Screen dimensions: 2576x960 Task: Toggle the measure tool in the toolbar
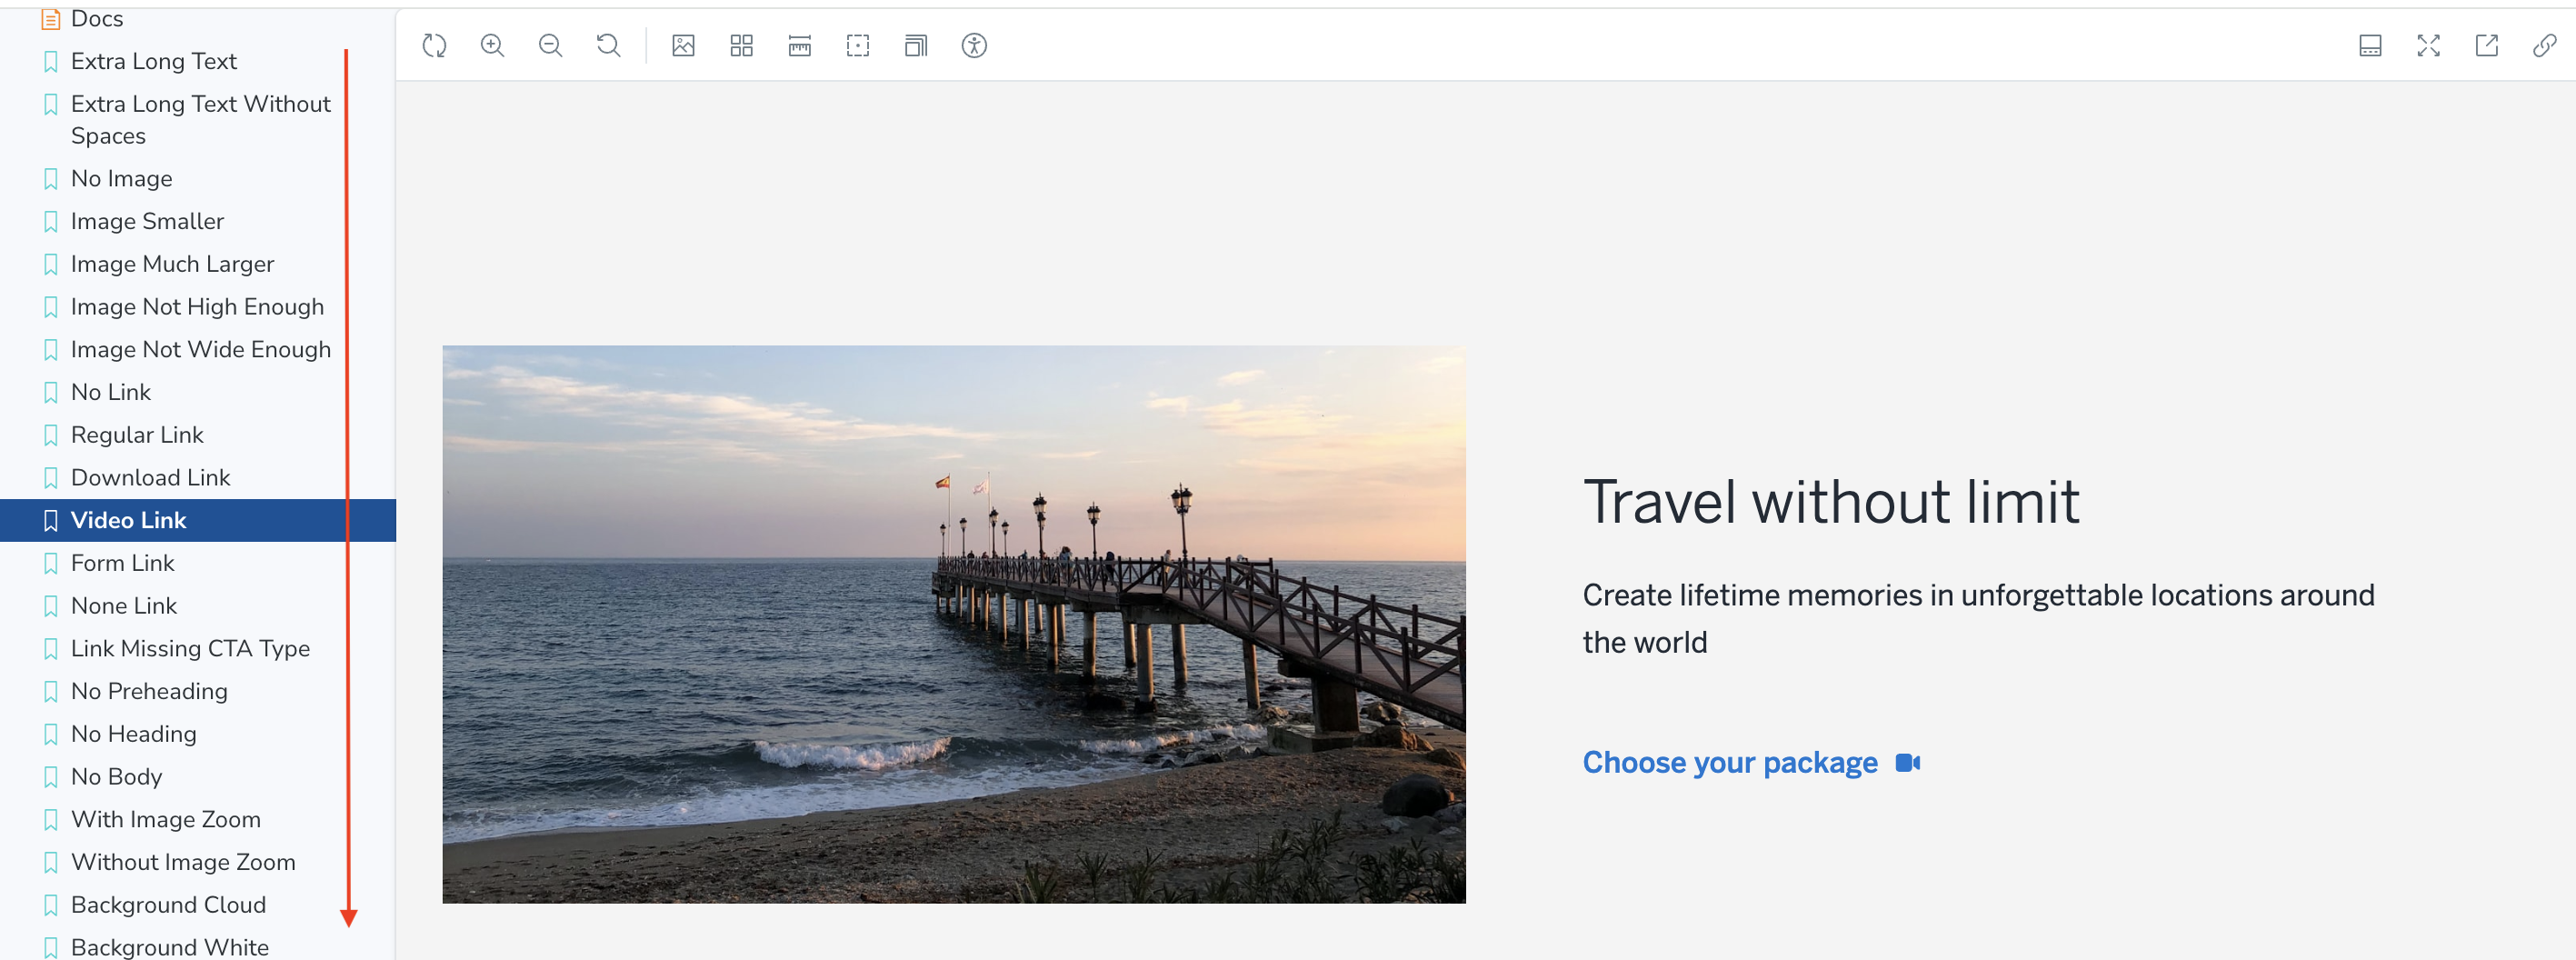[799, 46]
